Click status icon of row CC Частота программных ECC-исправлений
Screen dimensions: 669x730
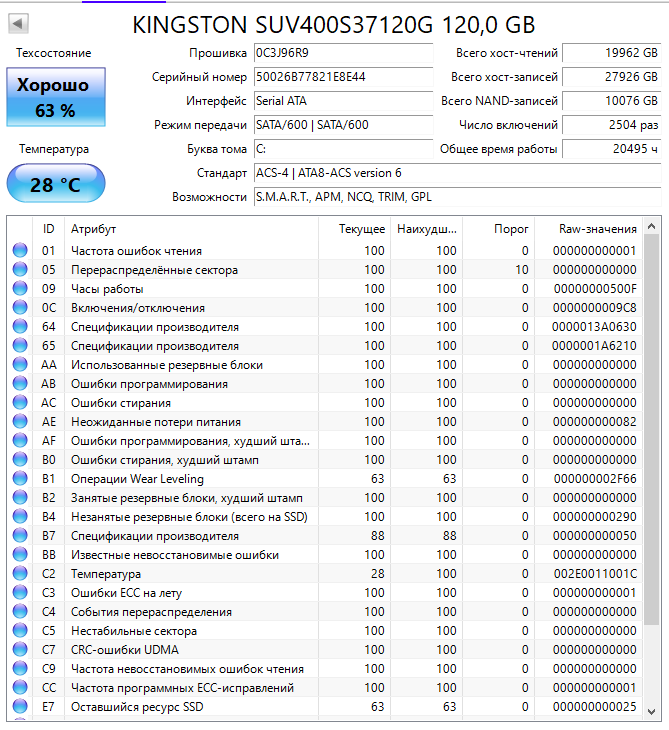20,688
